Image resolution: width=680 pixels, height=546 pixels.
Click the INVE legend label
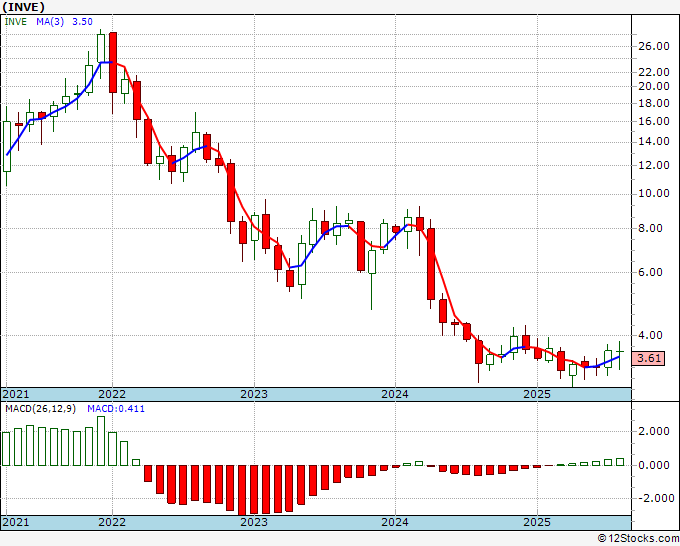16,22
